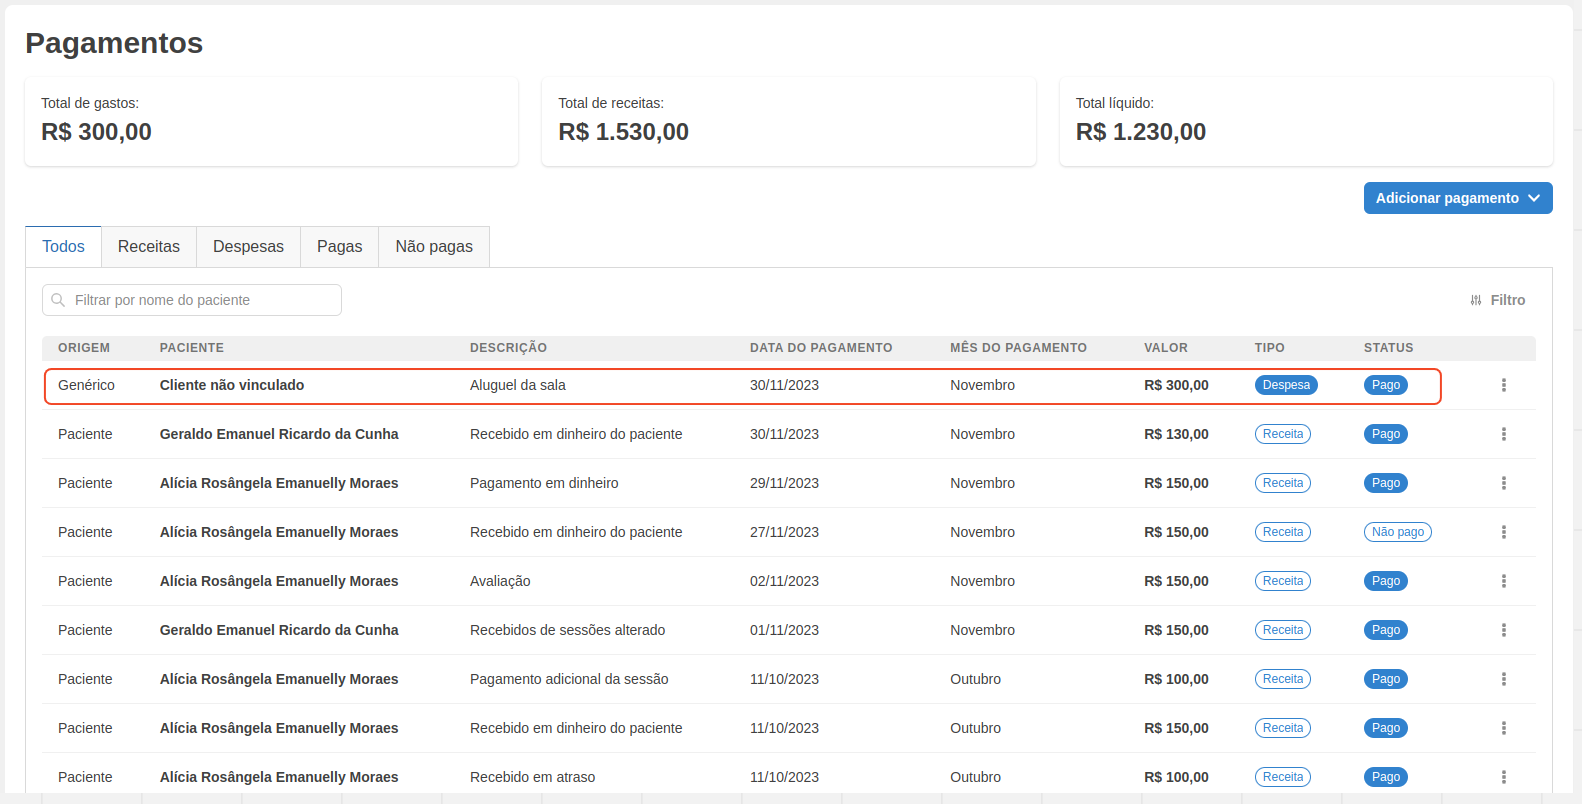
Task: Click the date 01/11/2023
Action: (x=784, y=630)
